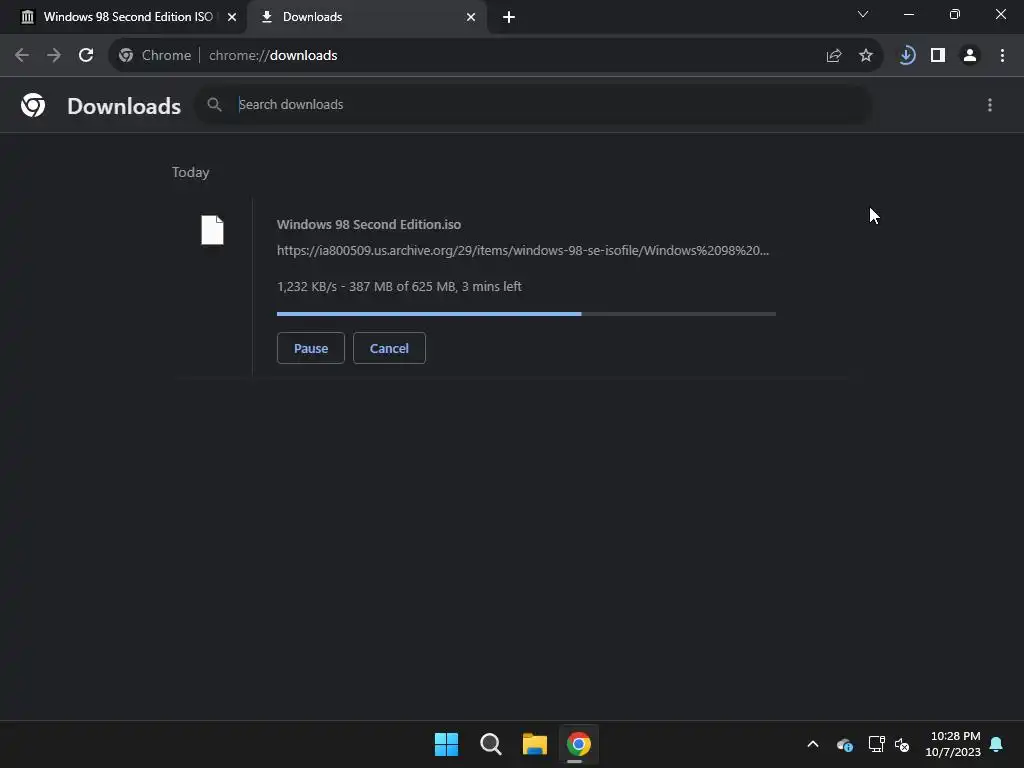Image resolution: width=1024 pixels, height=768 pixels.
Task: Click the muted volume tray icon
Action: tap(903, 744)
